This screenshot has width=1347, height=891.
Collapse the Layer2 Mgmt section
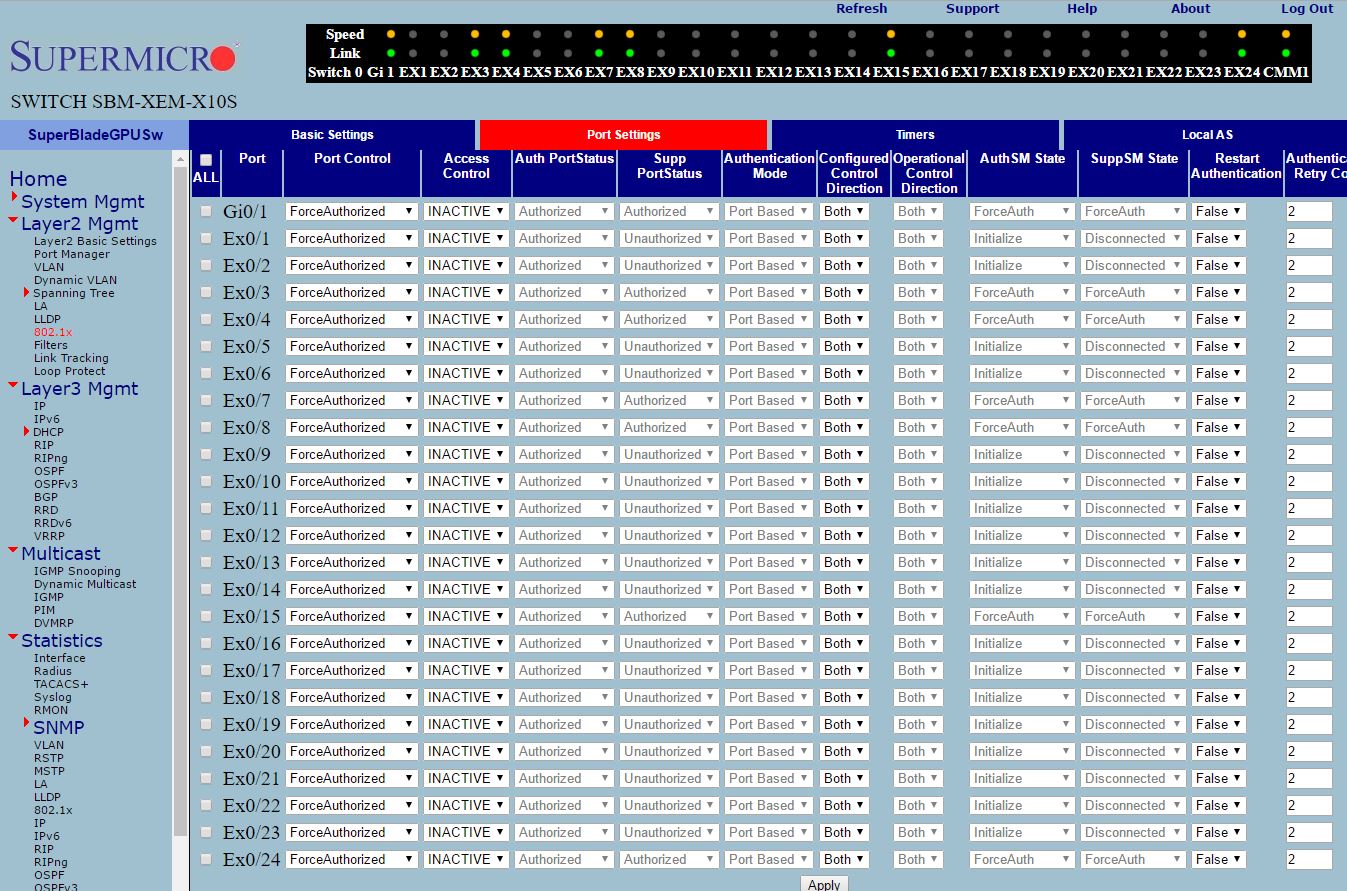(x=13, y=221)
